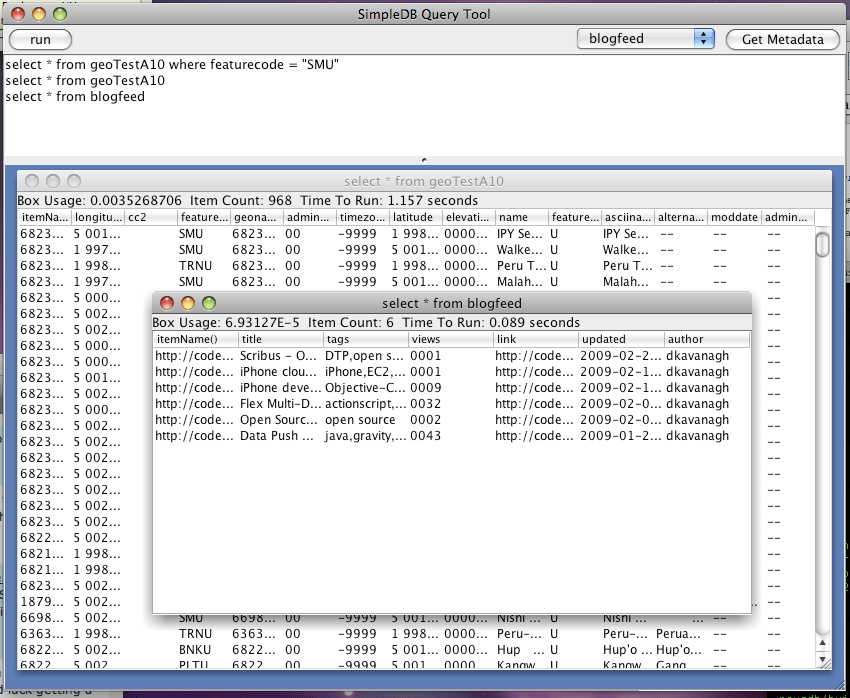850x698 pixels.
Task: Sort blogfeed by author column header
Action: coord(707,339)
